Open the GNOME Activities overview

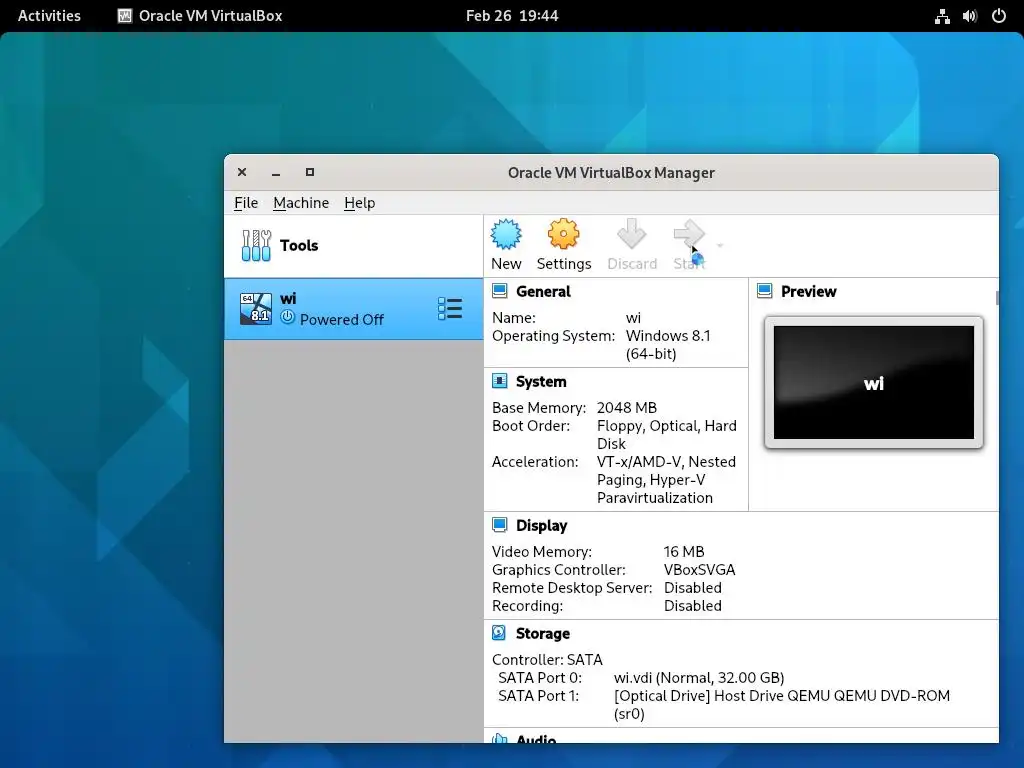(49, 16)
